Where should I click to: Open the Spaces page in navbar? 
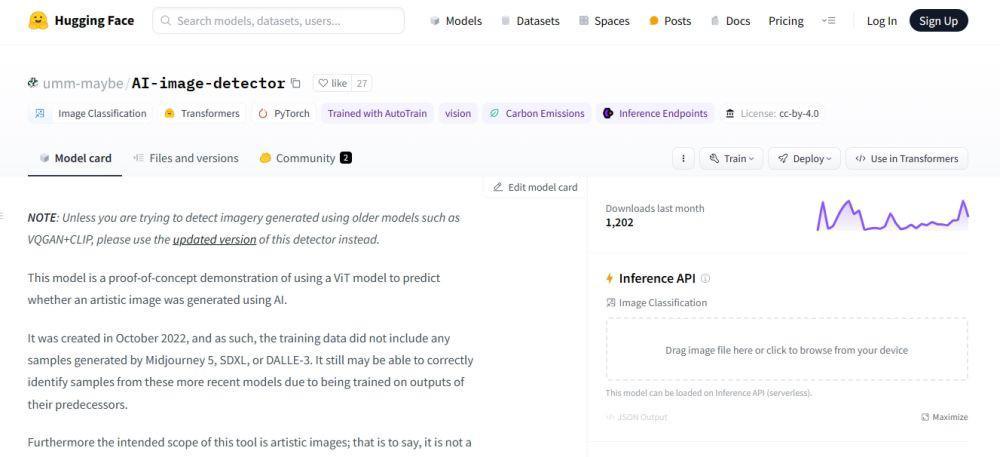point(604,21)
